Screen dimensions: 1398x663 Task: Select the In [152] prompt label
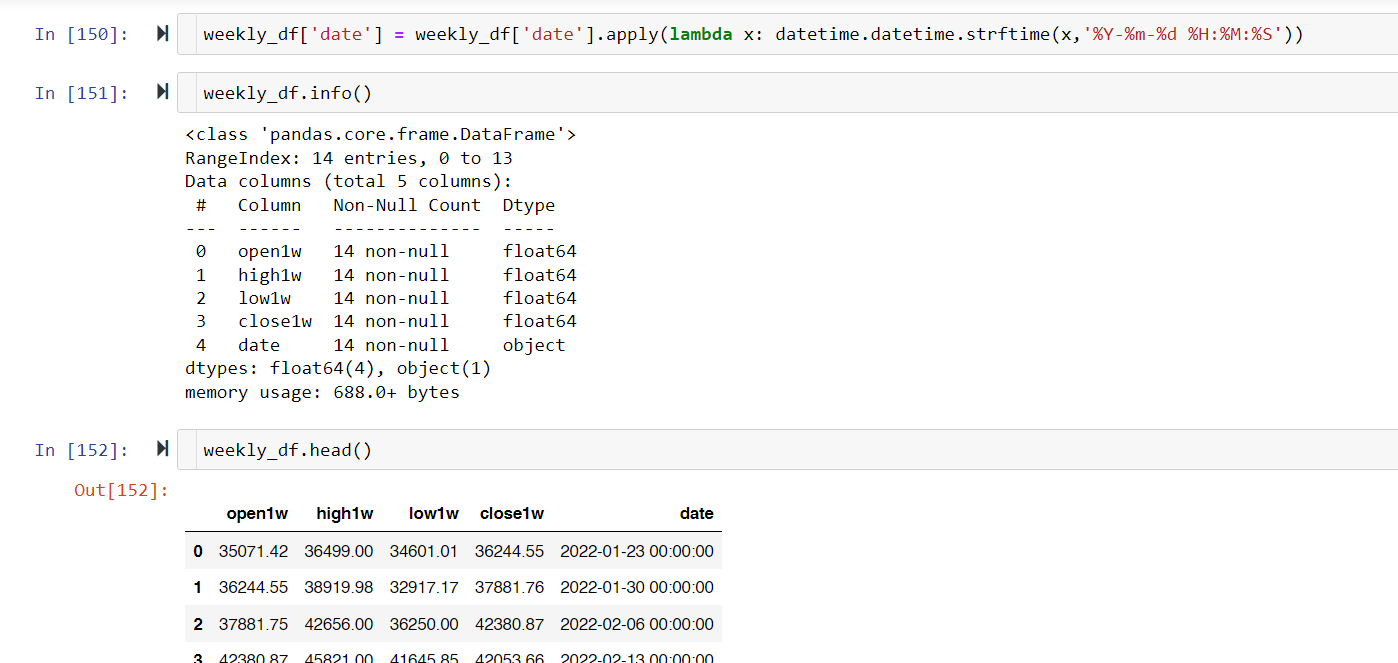coord(82,450)
